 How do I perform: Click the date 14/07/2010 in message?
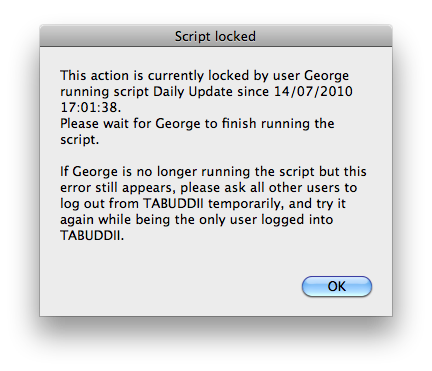[313, 92]
